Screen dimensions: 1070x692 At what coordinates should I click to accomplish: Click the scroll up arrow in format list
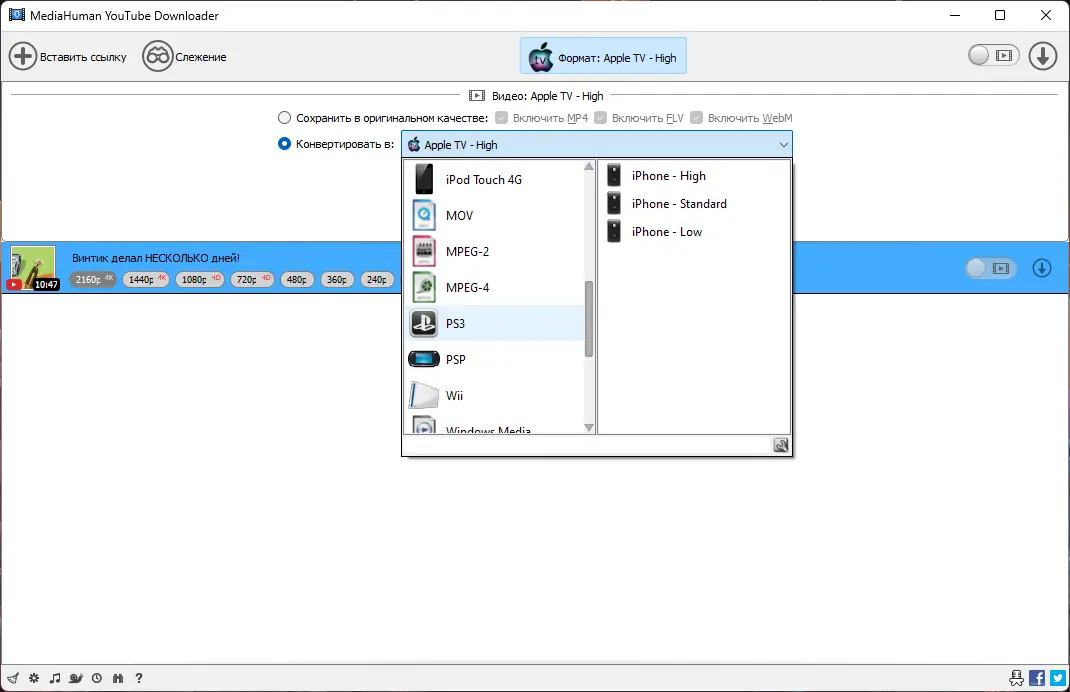[589, 167]
